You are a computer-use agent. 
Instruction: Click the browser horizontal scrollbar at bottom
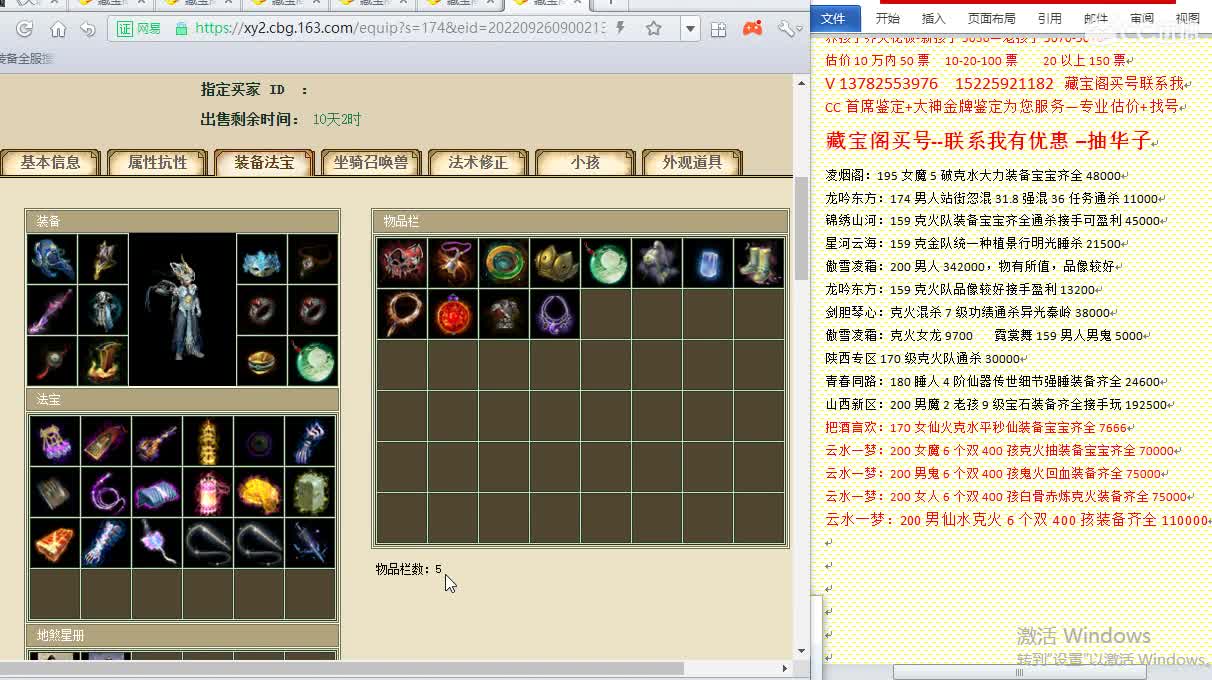tap(342, 668)
